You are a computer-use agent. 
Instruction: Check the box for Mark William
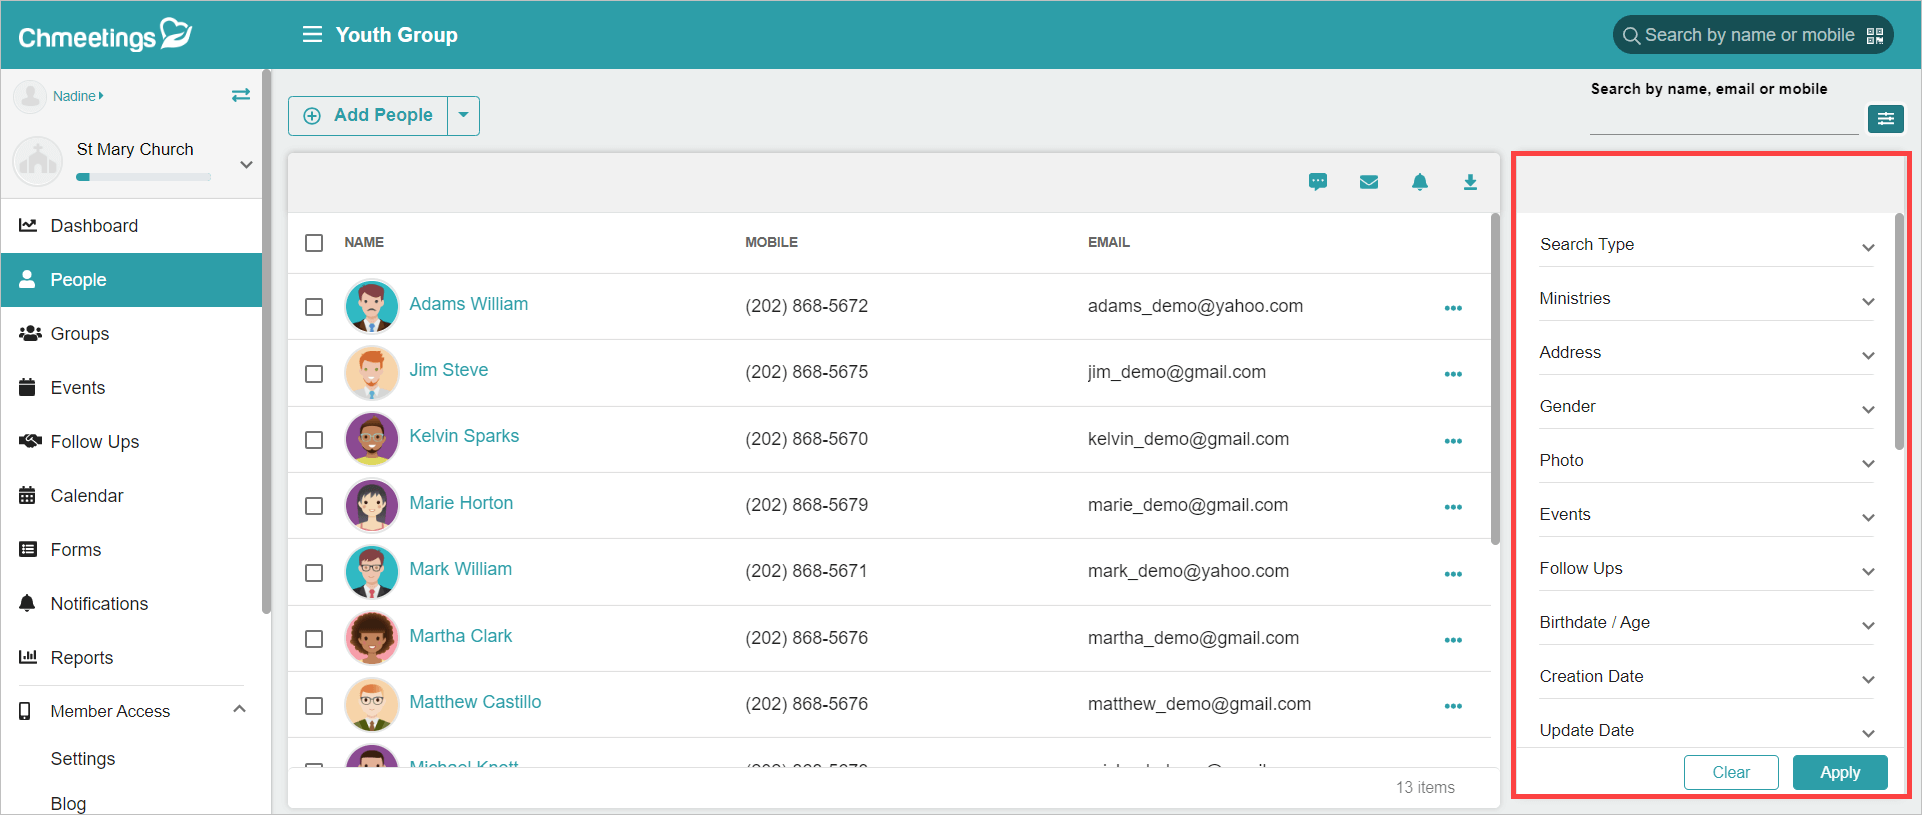pos(314,573)
